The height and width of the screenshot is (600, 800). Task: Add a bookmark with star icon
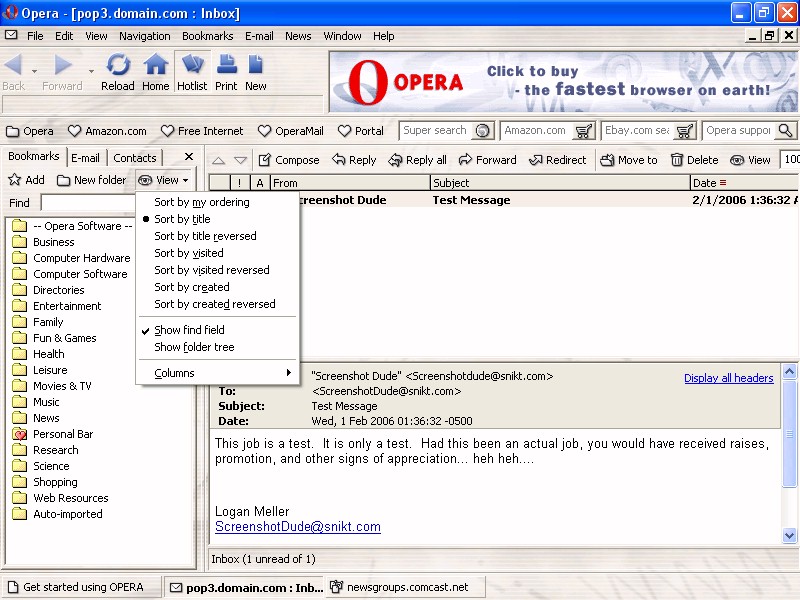pos(27,180)
